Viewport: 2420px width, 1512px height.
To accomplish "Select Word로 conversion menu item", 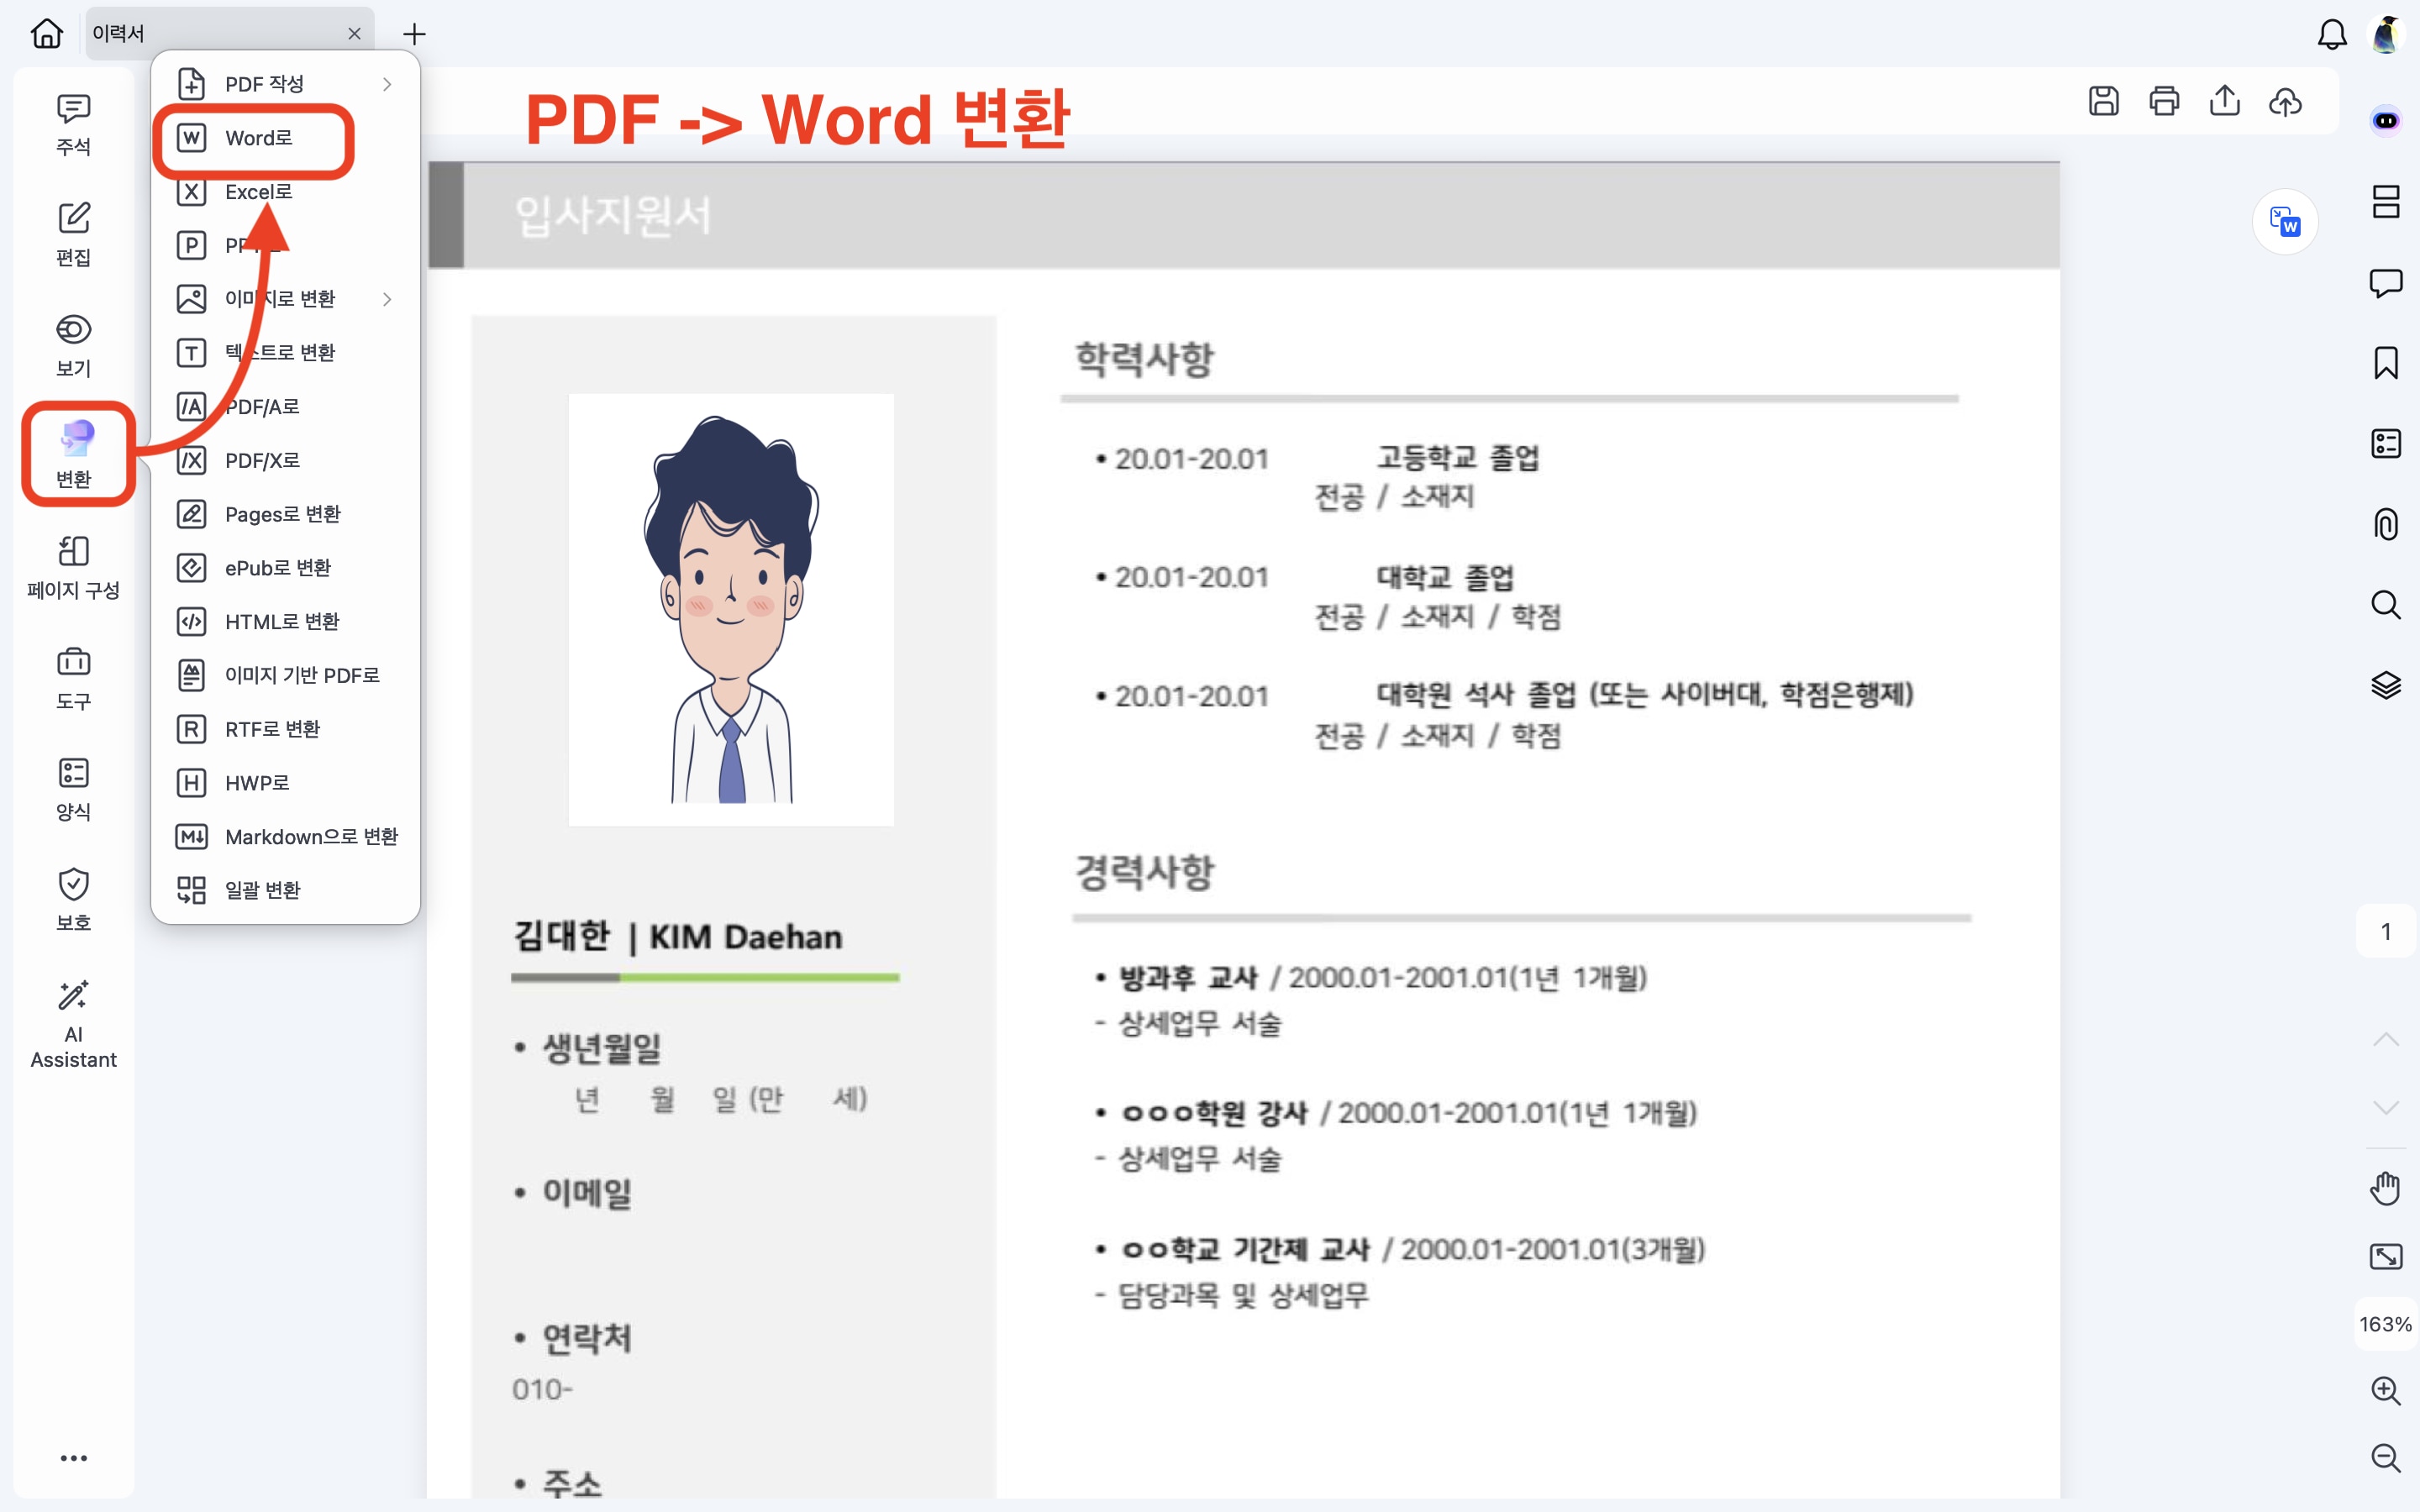I will [x=258, y=138].
